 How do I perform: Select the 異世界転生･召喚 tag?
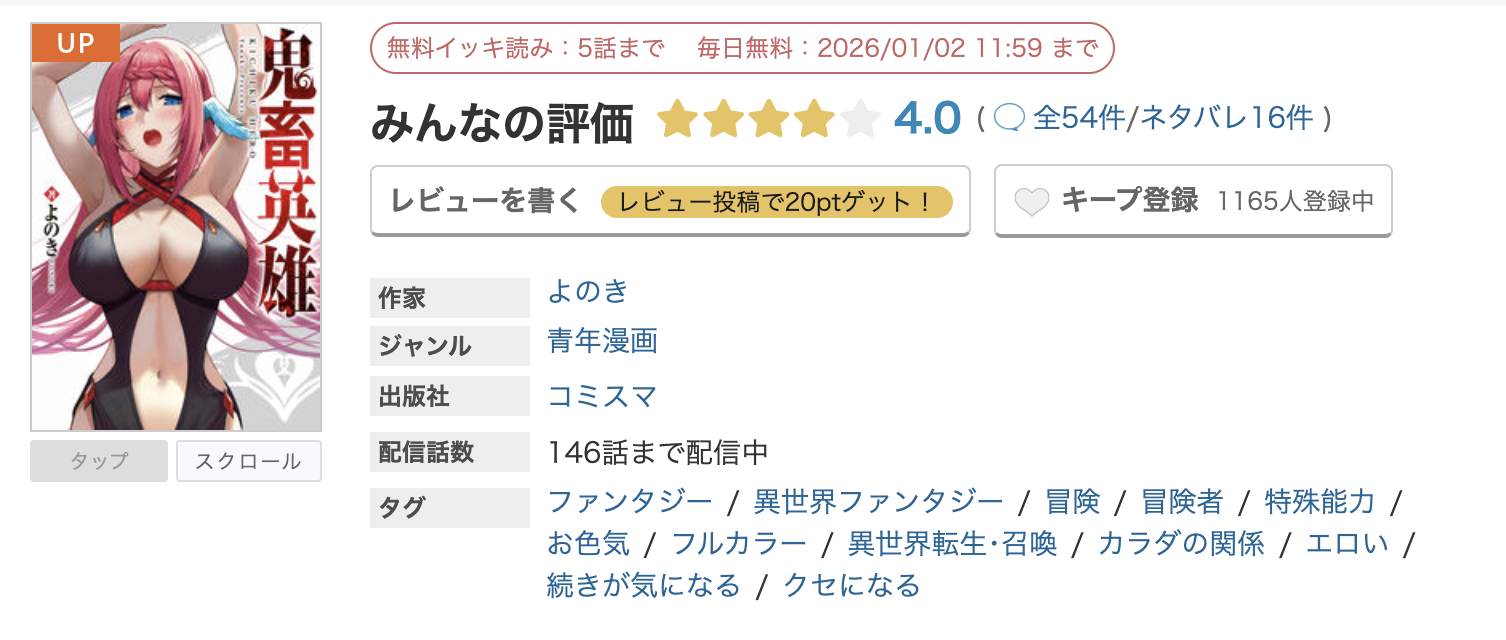click(x=952, y=543)
